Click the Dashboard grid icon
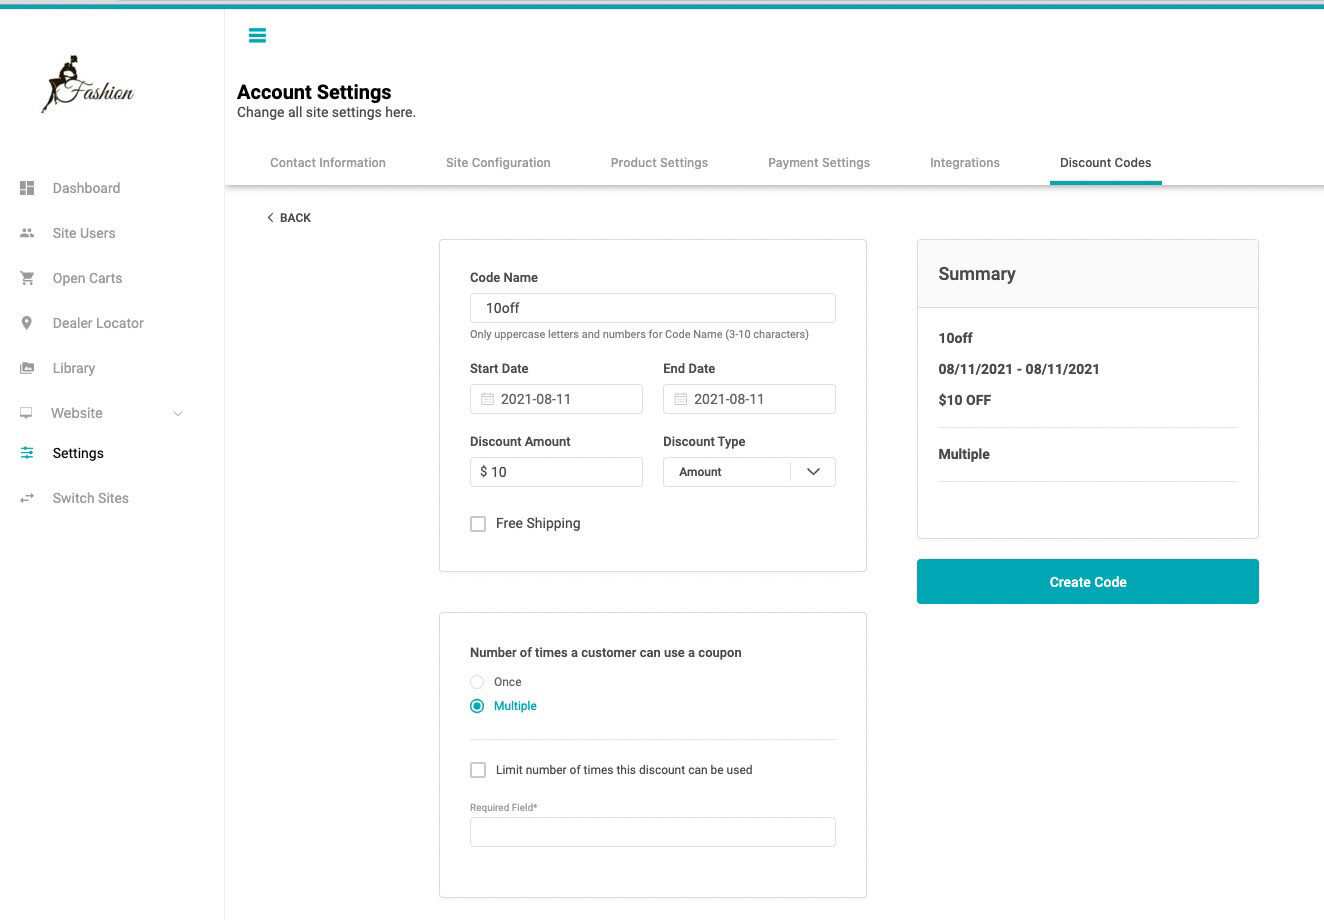The height and width of the screenshot is (920, 1324). click(x=27, y=188)
